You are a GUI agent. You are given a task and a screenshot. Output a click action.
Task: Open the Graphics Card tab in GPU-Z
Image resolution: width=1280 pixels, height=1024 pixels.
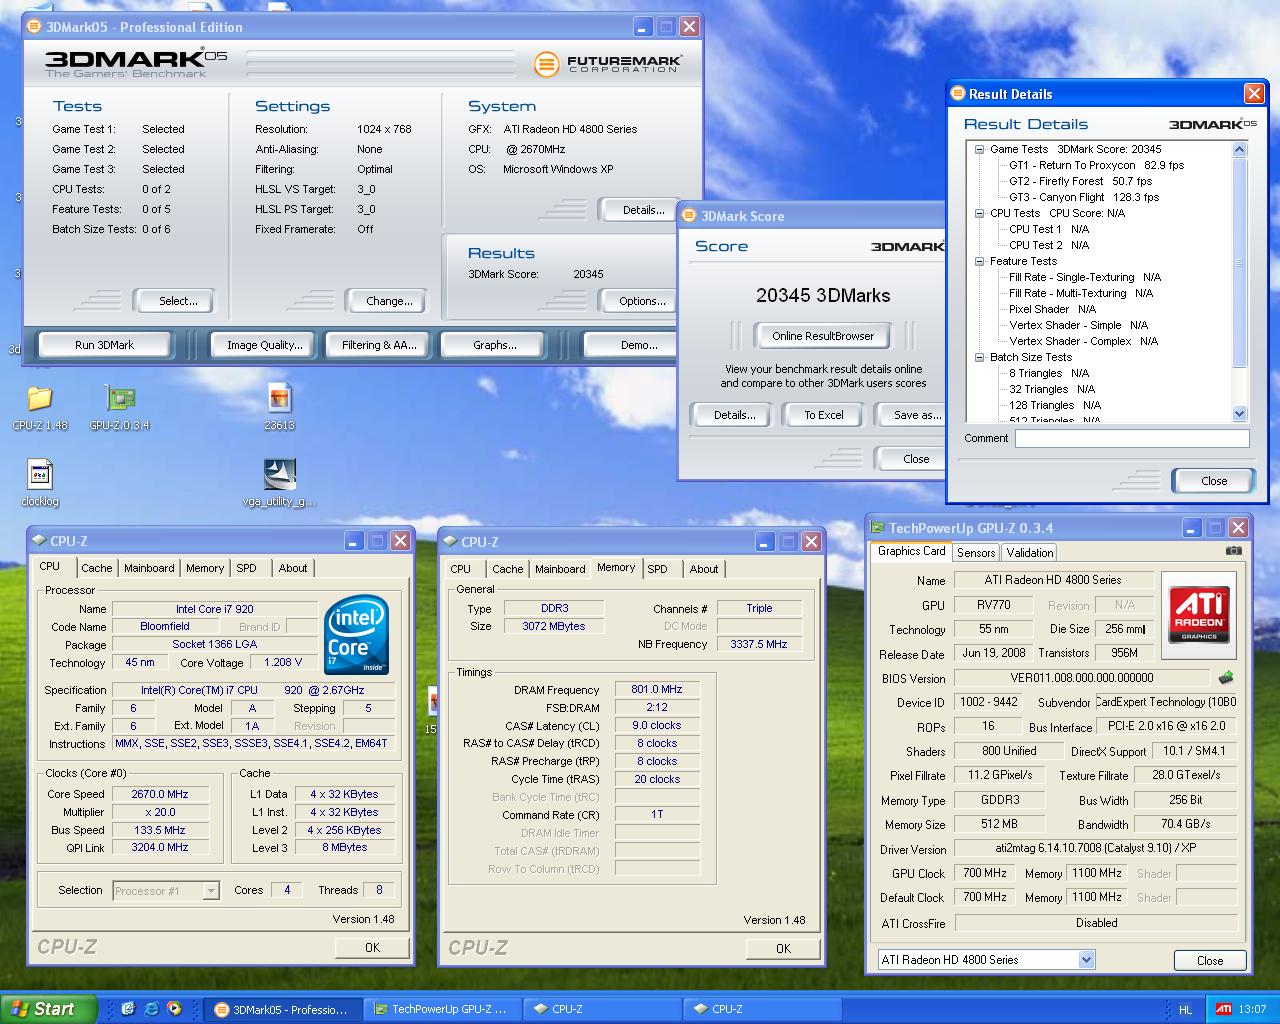911,551
